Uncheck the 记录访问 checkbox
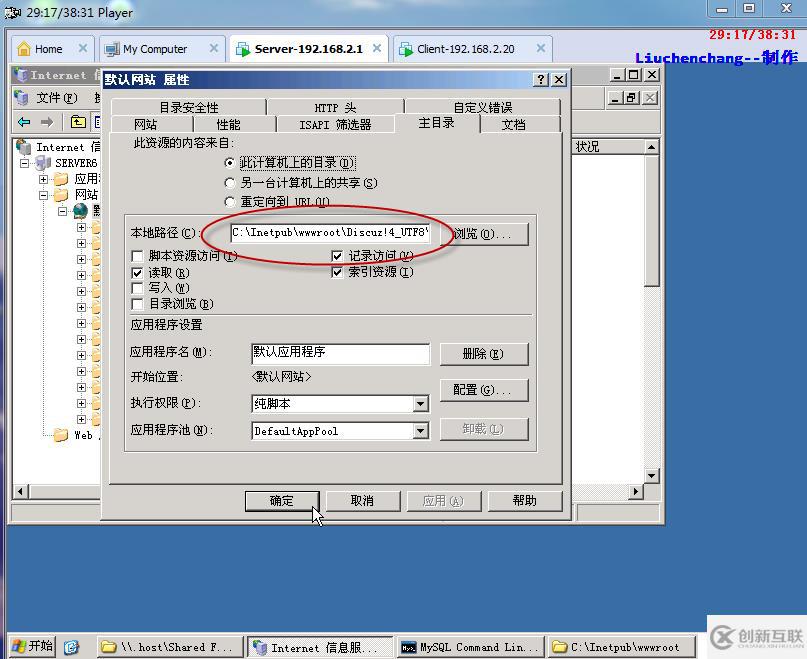 pos(337,256)
